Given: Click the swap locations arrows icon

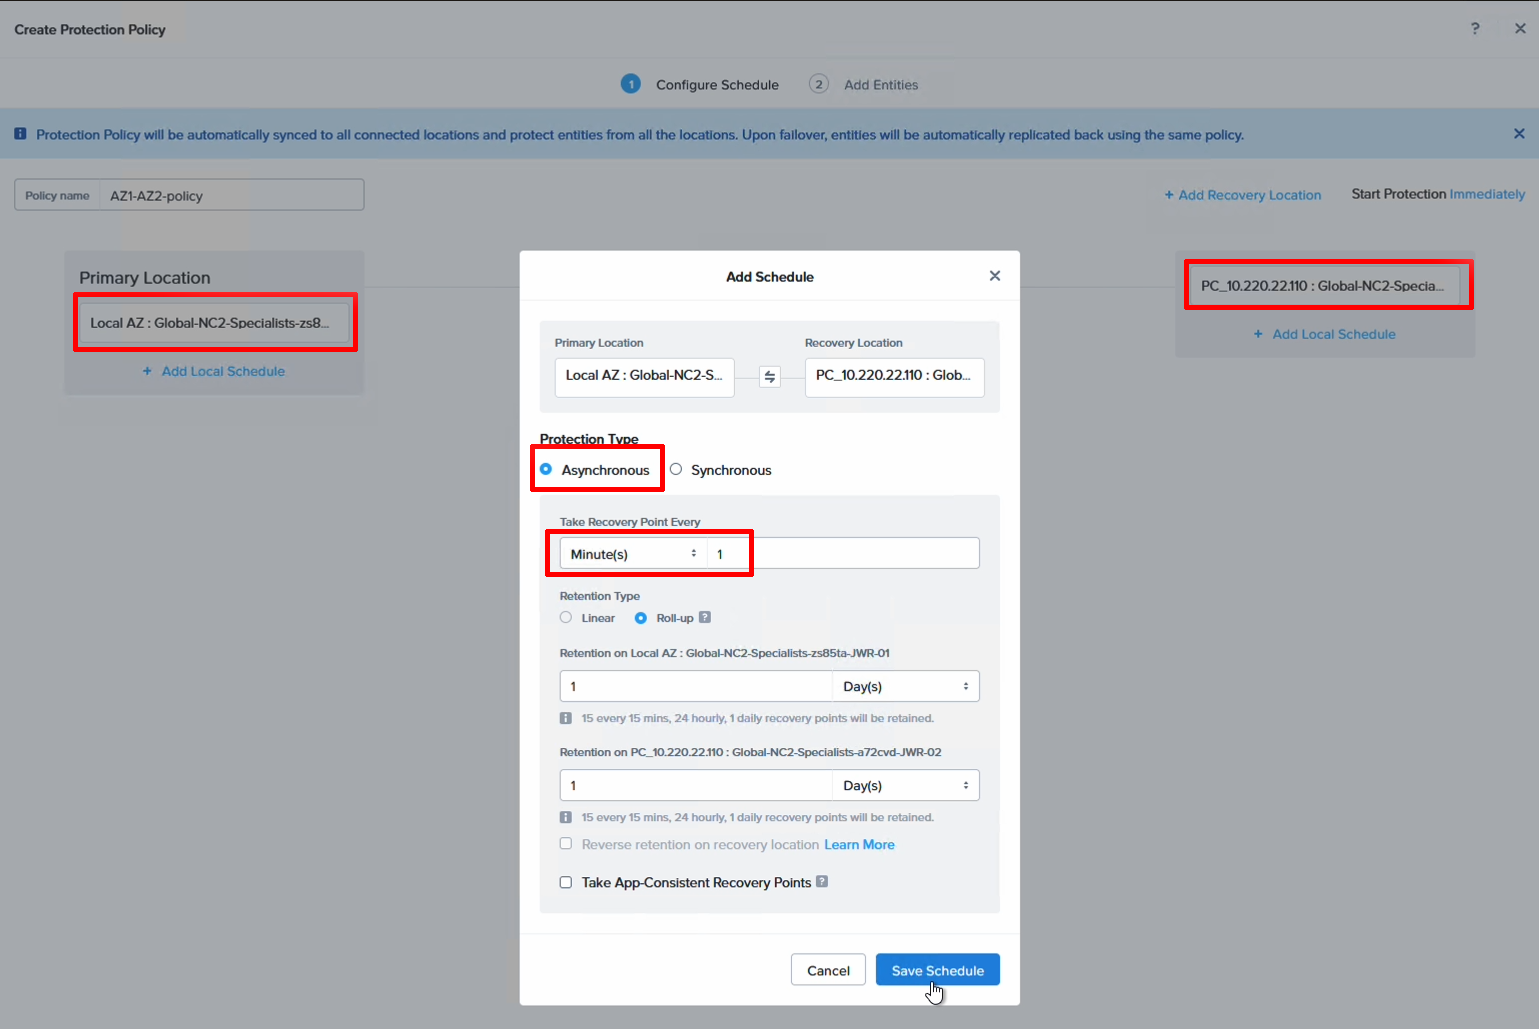Looking at the screenshot, I should (769, 377).
